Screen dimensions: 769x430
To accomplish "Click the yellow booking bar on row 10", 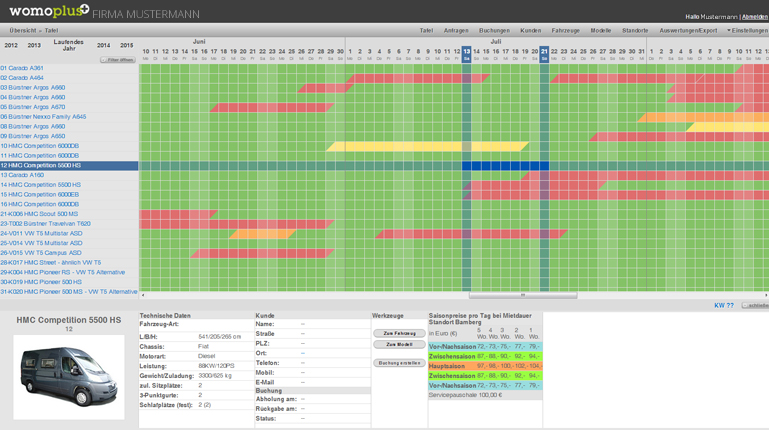I will click(x=428, y=146).
